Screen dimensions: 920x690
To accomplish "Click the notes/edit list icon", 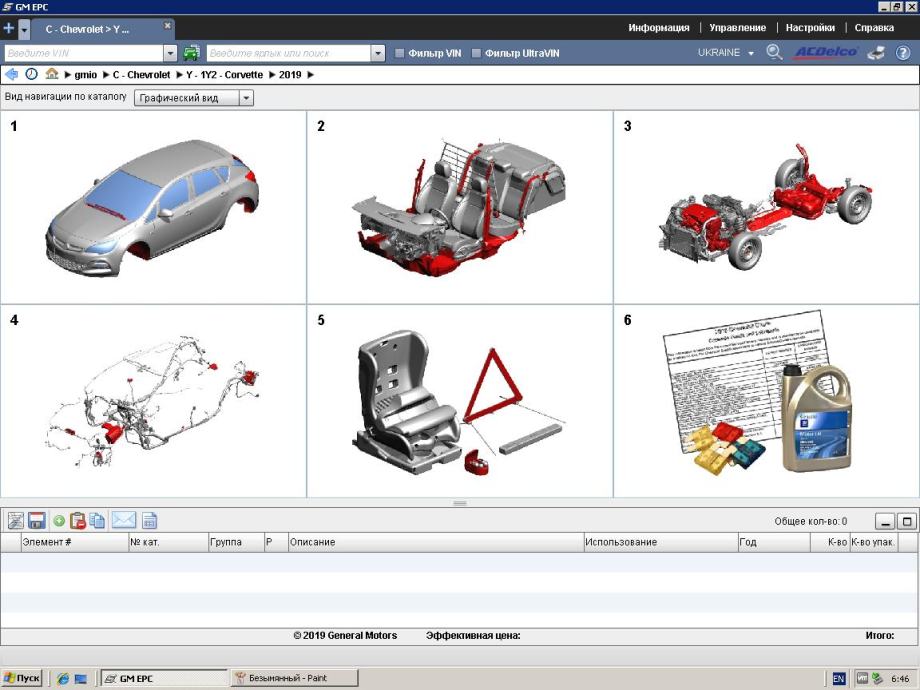I will (x=15, y=520).
